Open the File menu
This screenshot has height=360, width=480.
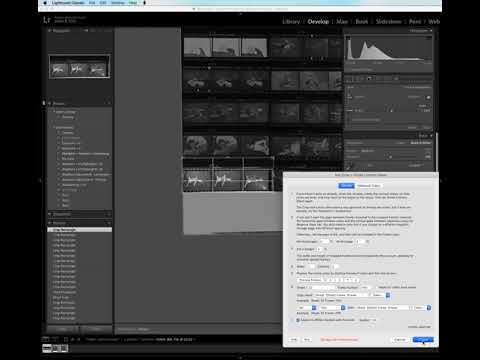click(92, 3)
